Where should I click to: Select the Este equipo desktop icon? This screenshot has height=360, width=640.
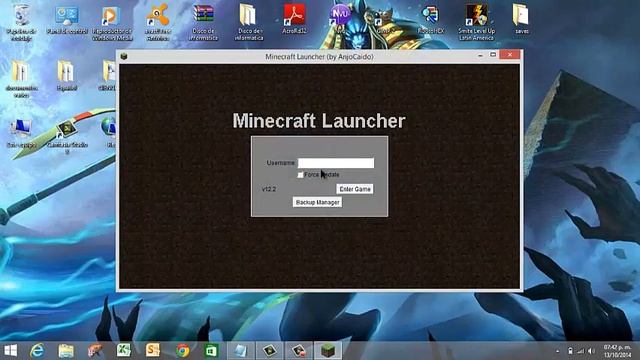(x=21, y=133)
